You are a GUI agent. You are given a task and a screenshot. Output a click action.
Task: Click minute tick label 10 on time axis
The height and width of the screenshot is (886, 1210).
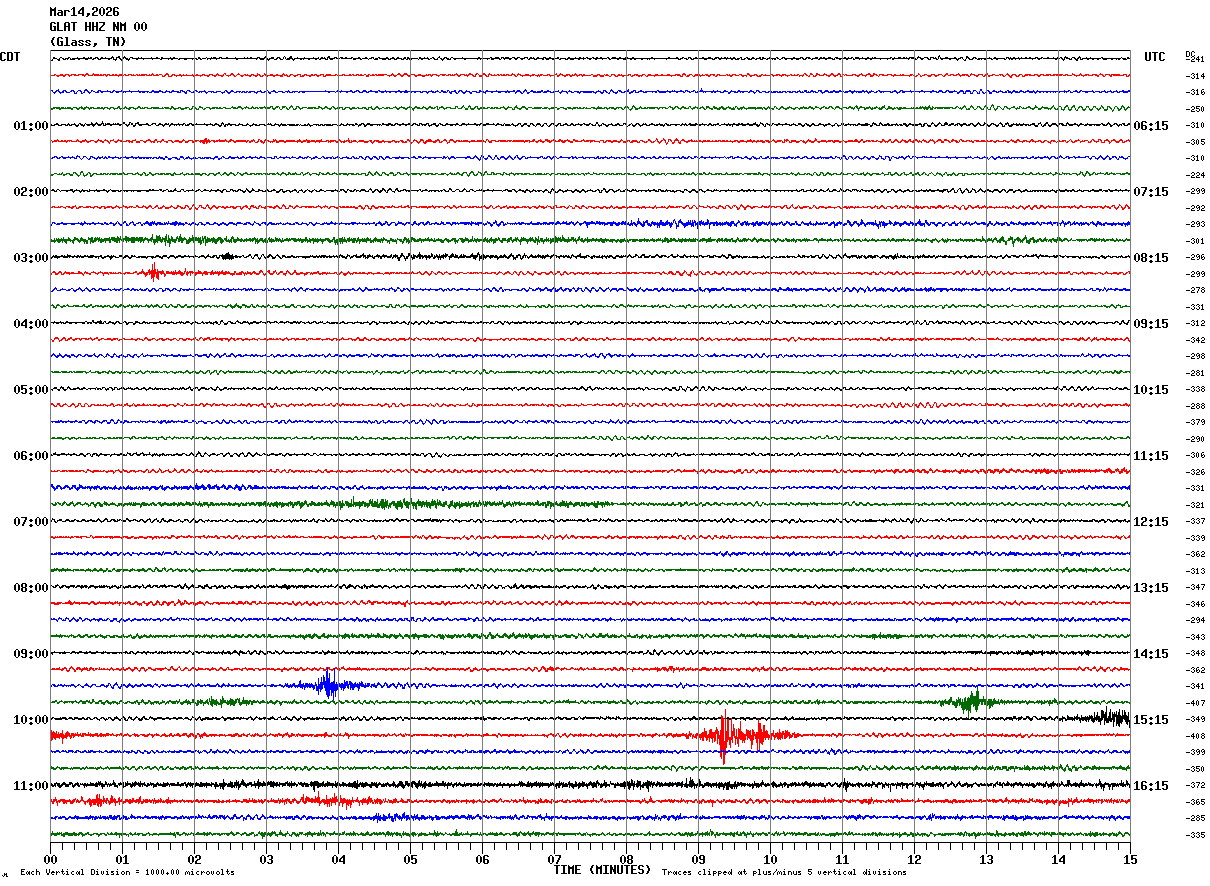coord(770,859)
